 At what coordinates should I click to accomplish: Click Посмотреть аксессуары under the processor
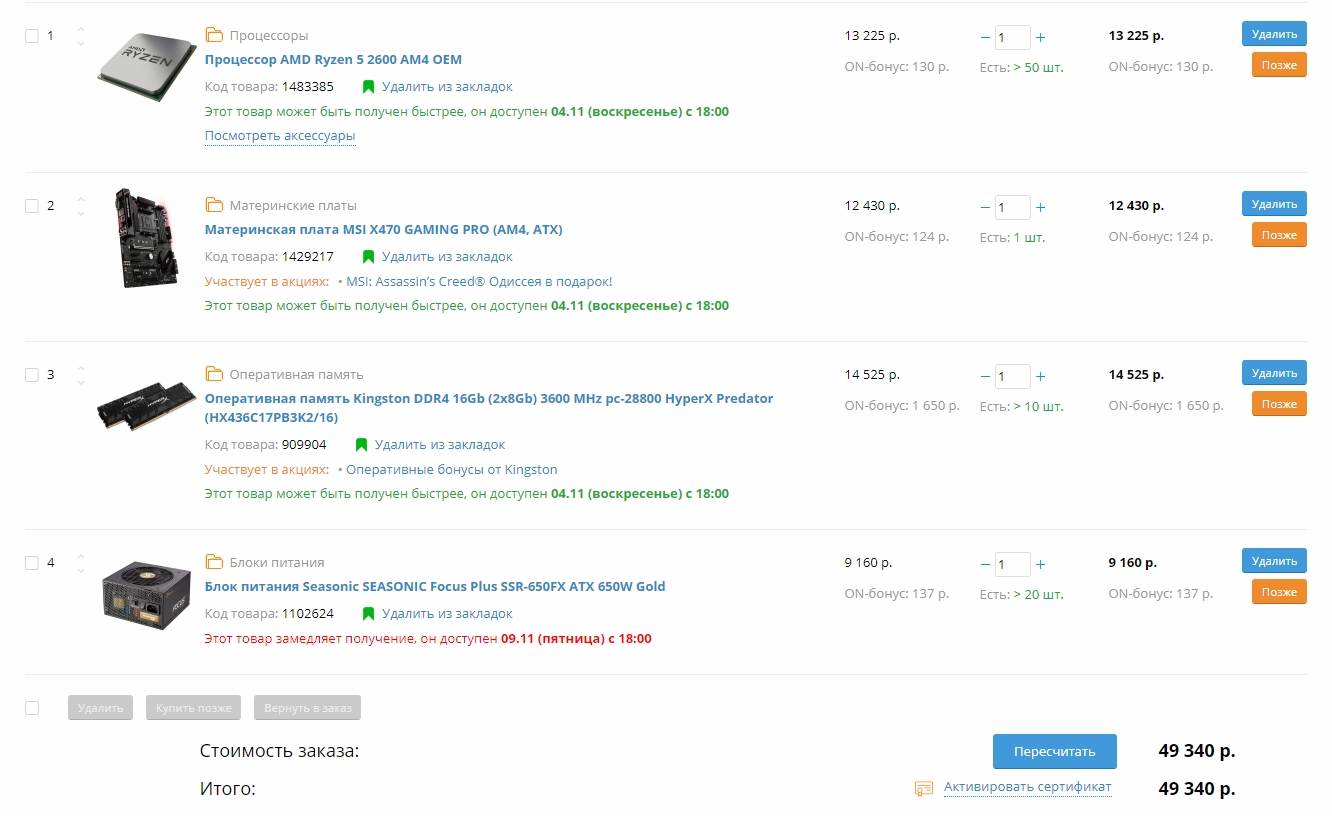(x=280, y=135)
